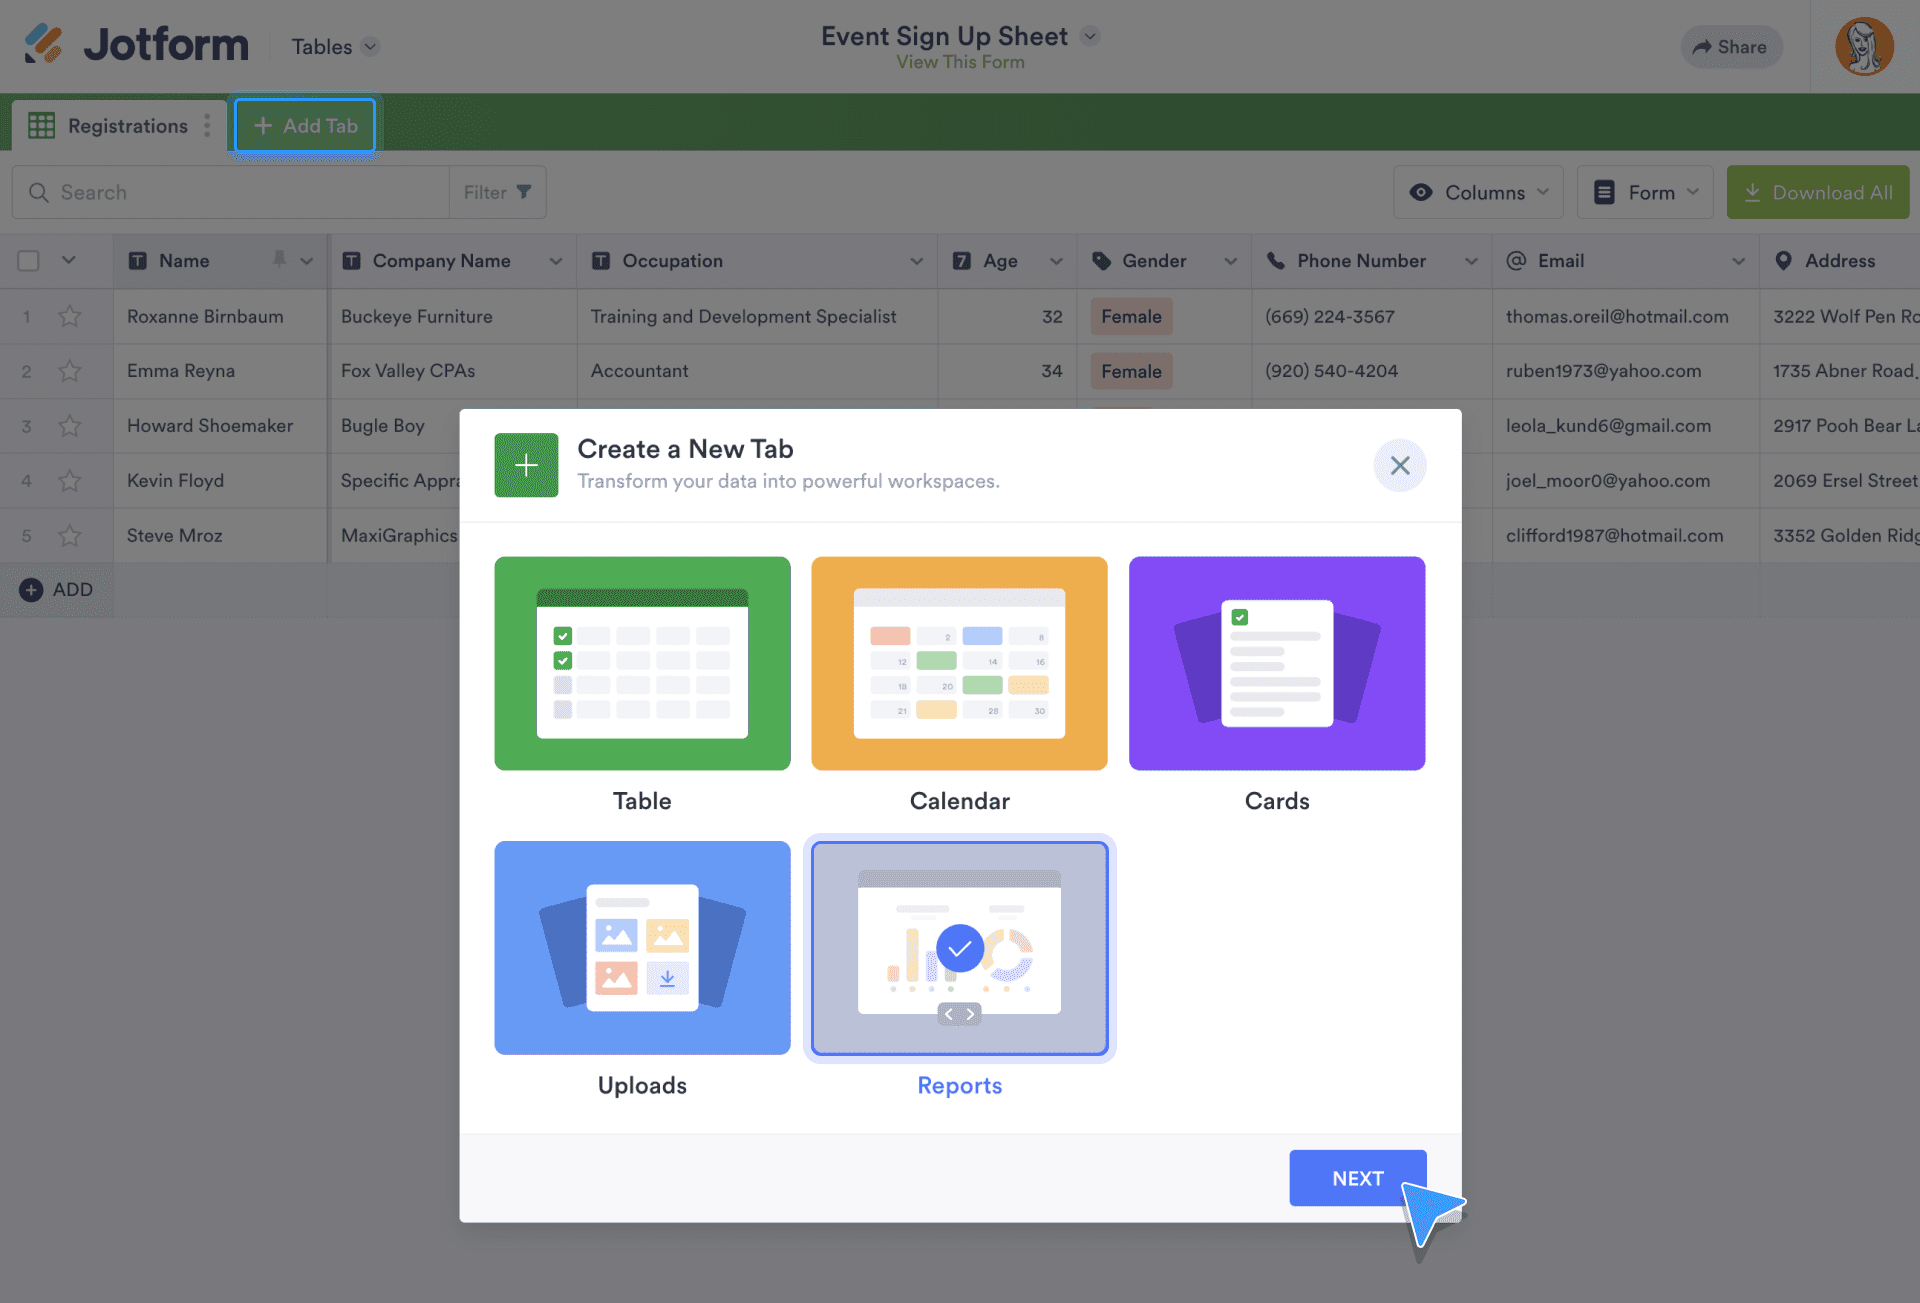The width and height of the screenshot is (1920, 1303).
Task: Open the Occupation column menu arrow
Action: 916,260
